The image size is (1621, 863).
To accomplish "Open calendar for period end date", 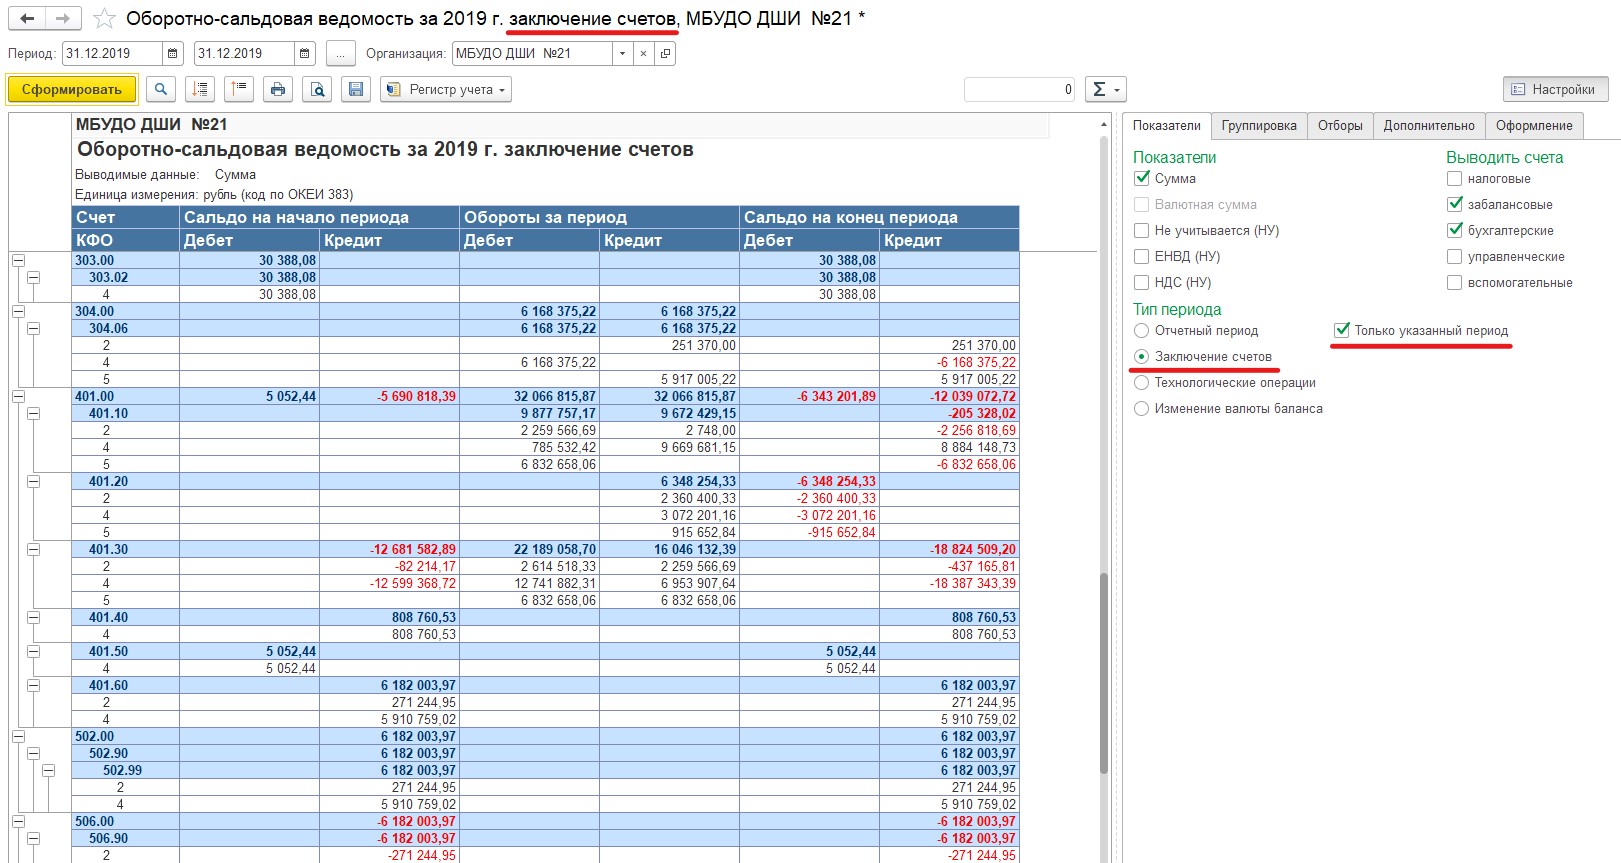I will (x=305, y=54).
